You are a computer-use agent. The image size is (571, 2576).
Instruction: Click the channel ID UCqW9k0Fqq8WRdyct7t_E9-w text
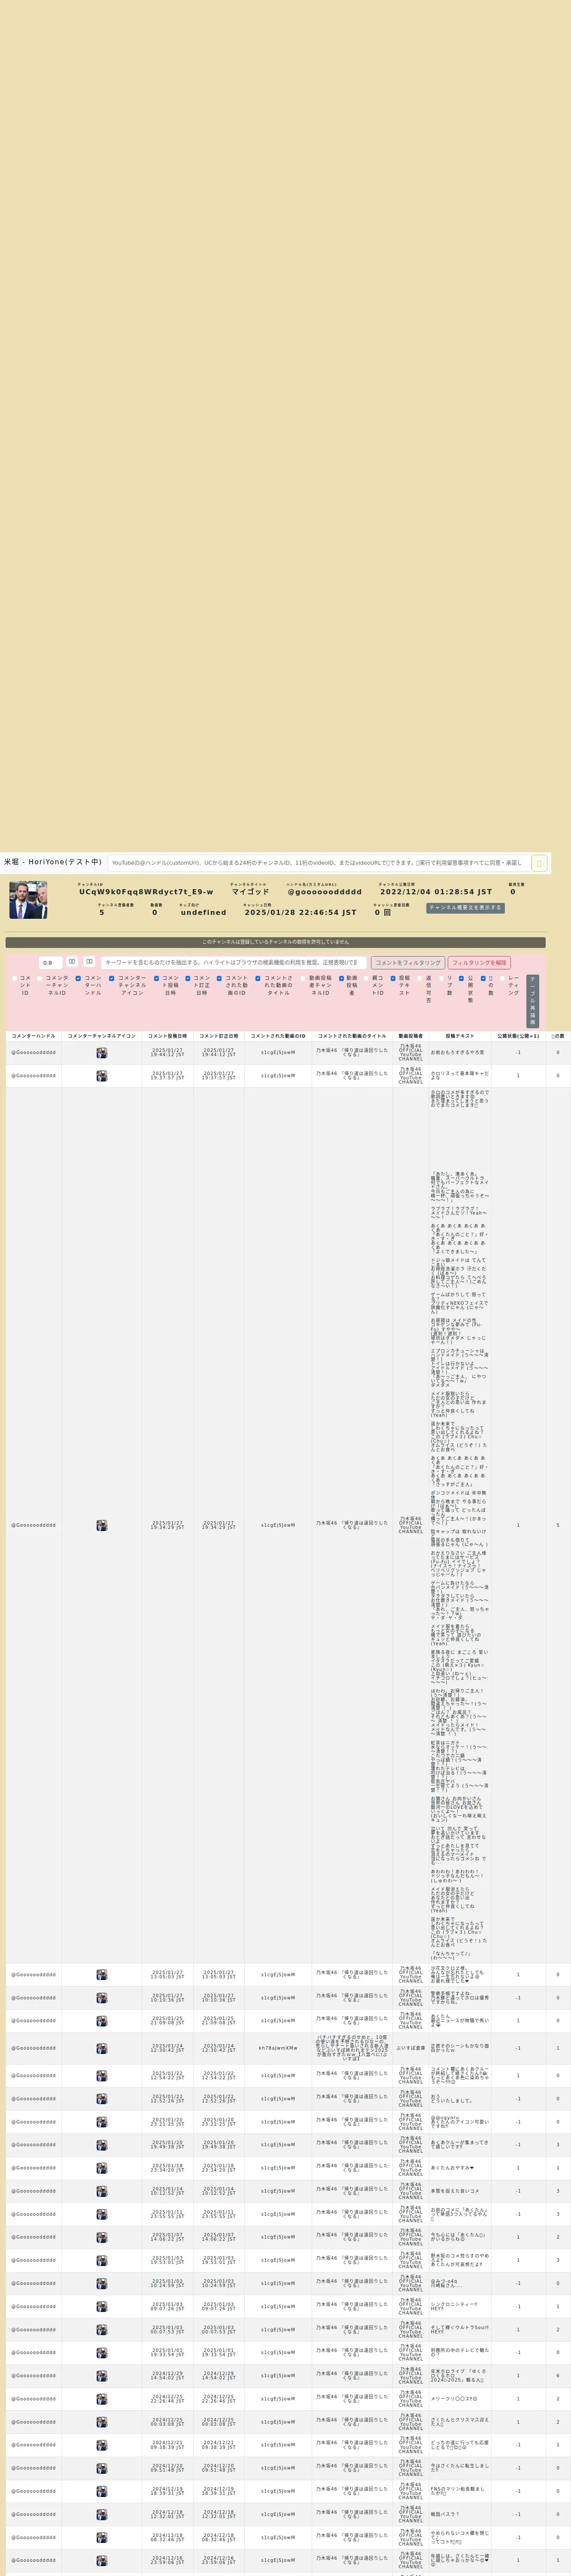146,892
